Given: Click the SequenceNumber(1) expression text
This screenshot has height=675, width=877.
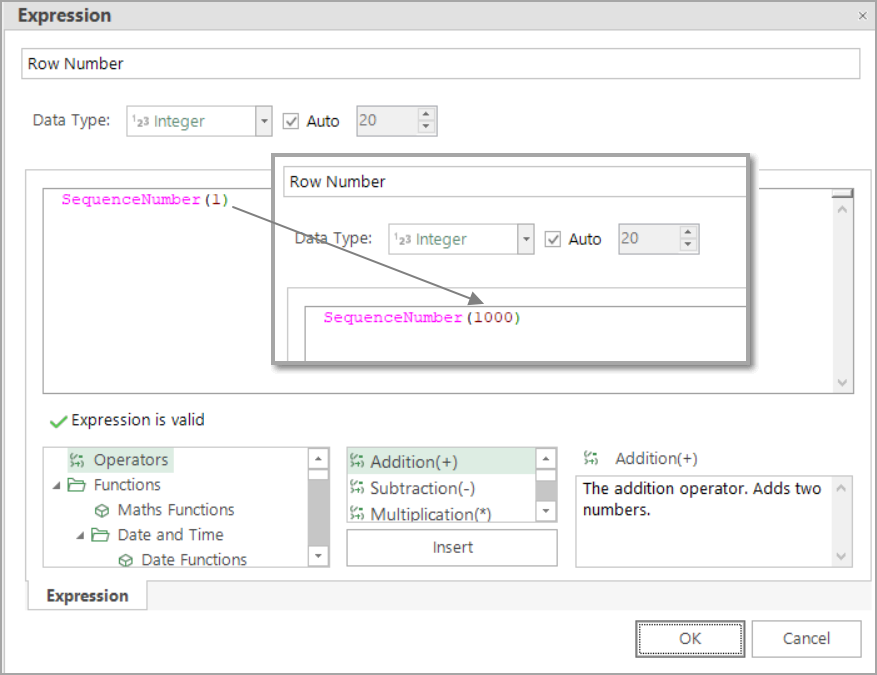Looking at the screenshot, I should (145, 200).
